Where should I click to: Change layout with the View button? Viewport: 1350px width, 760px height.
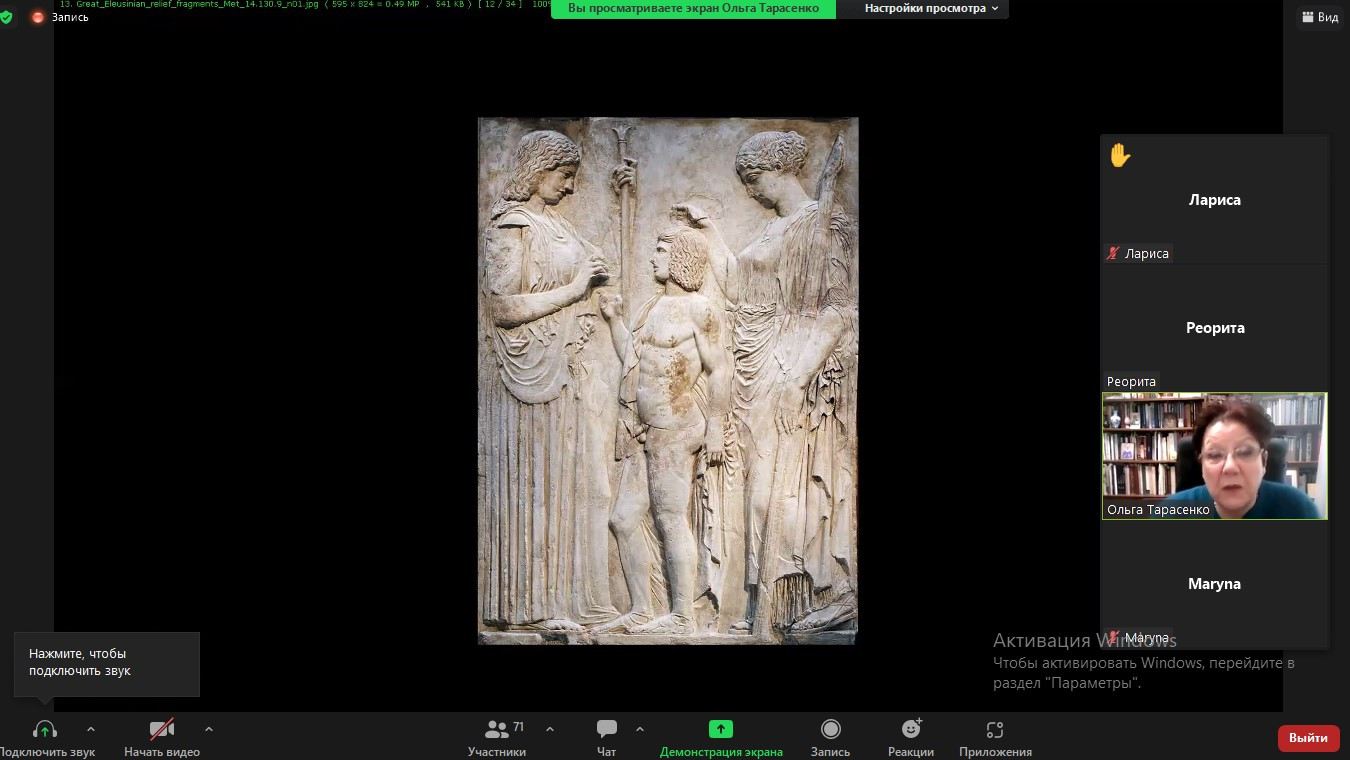[1319, 17]
